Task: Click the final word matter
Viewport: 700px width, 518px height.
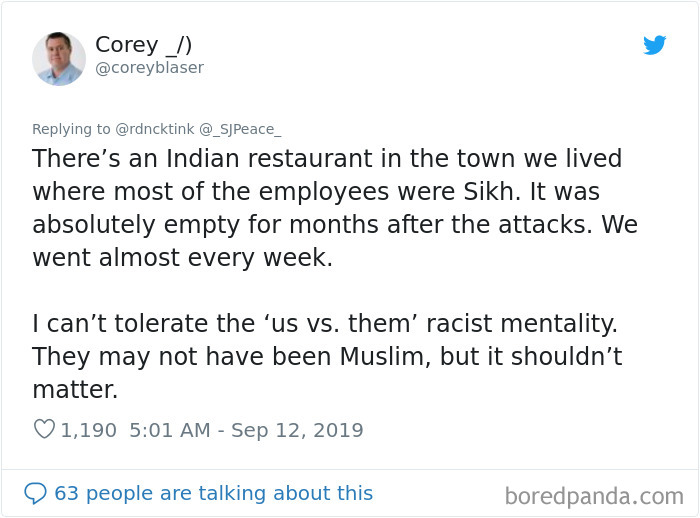Action: point(75,389)
